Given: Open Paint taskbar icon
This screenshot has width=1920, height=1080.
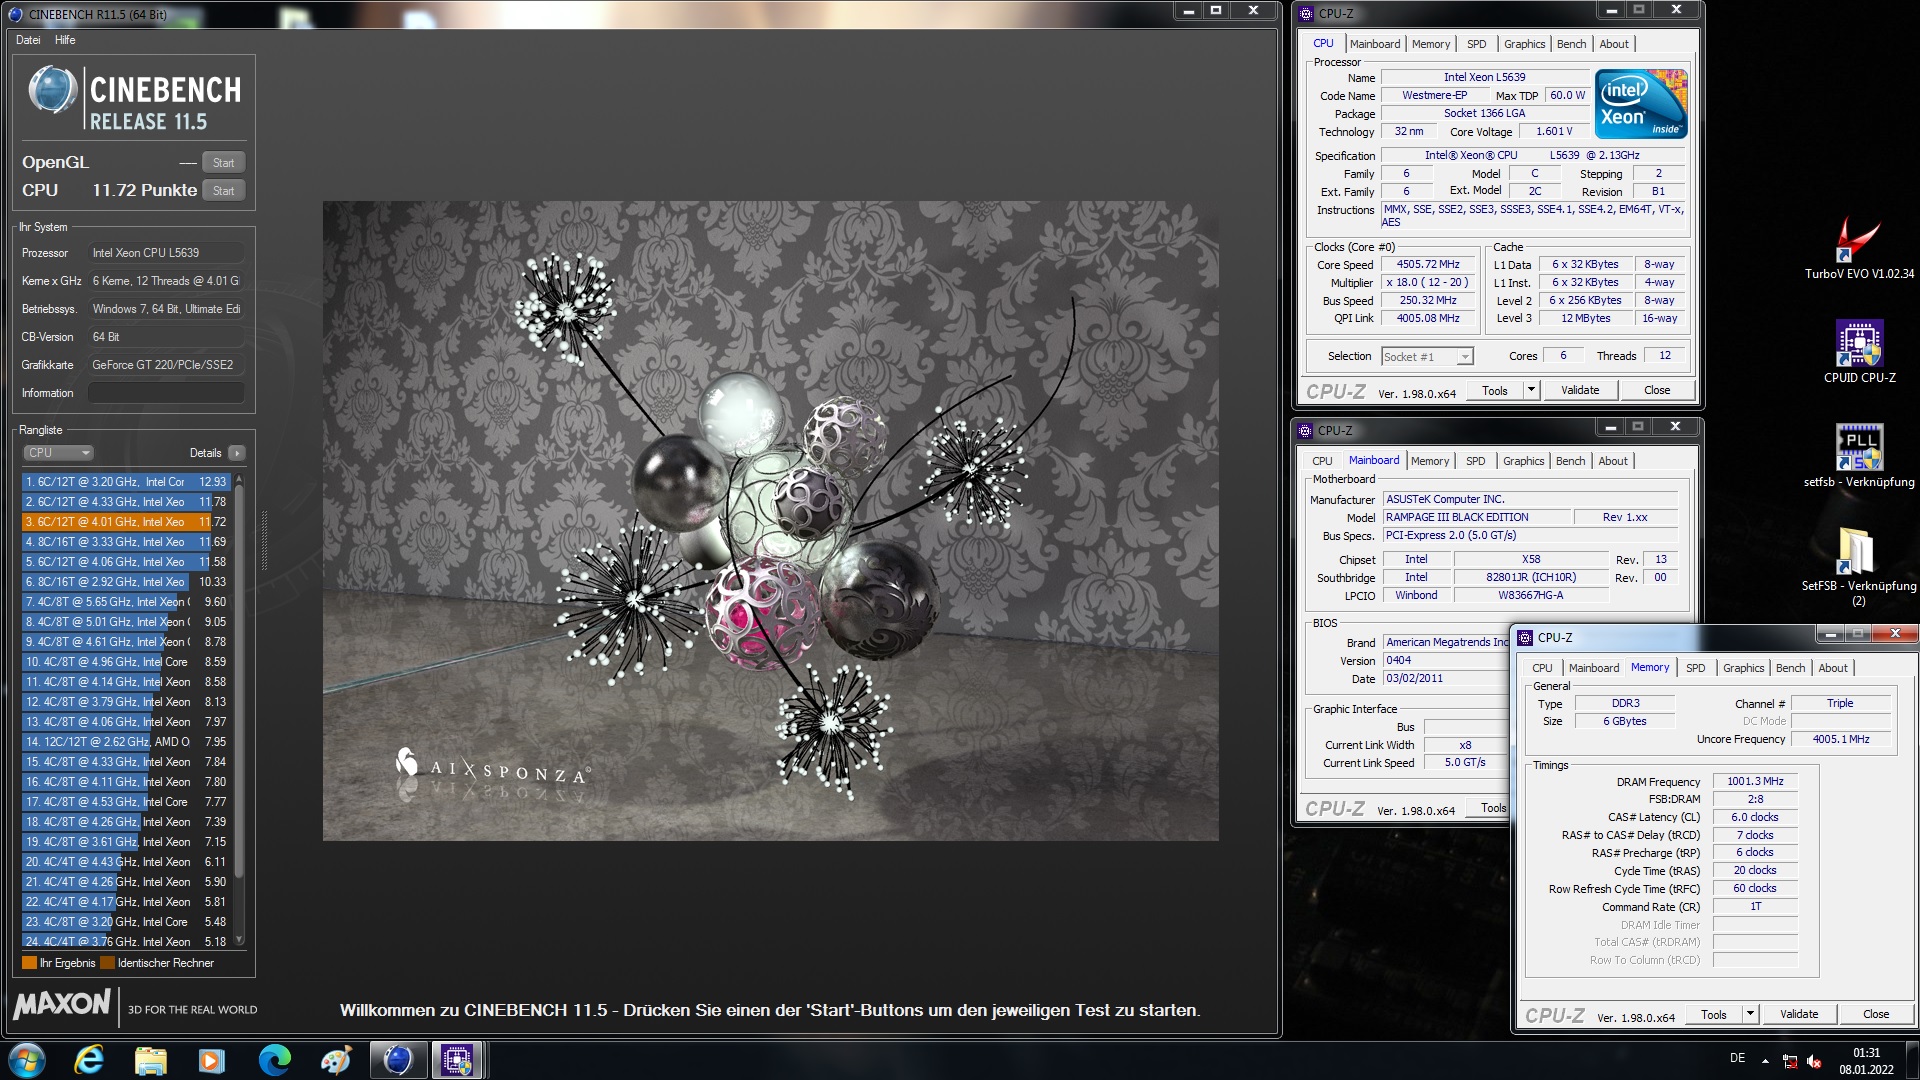Looking at the screenshot, I should click(x=336, y=1060).
